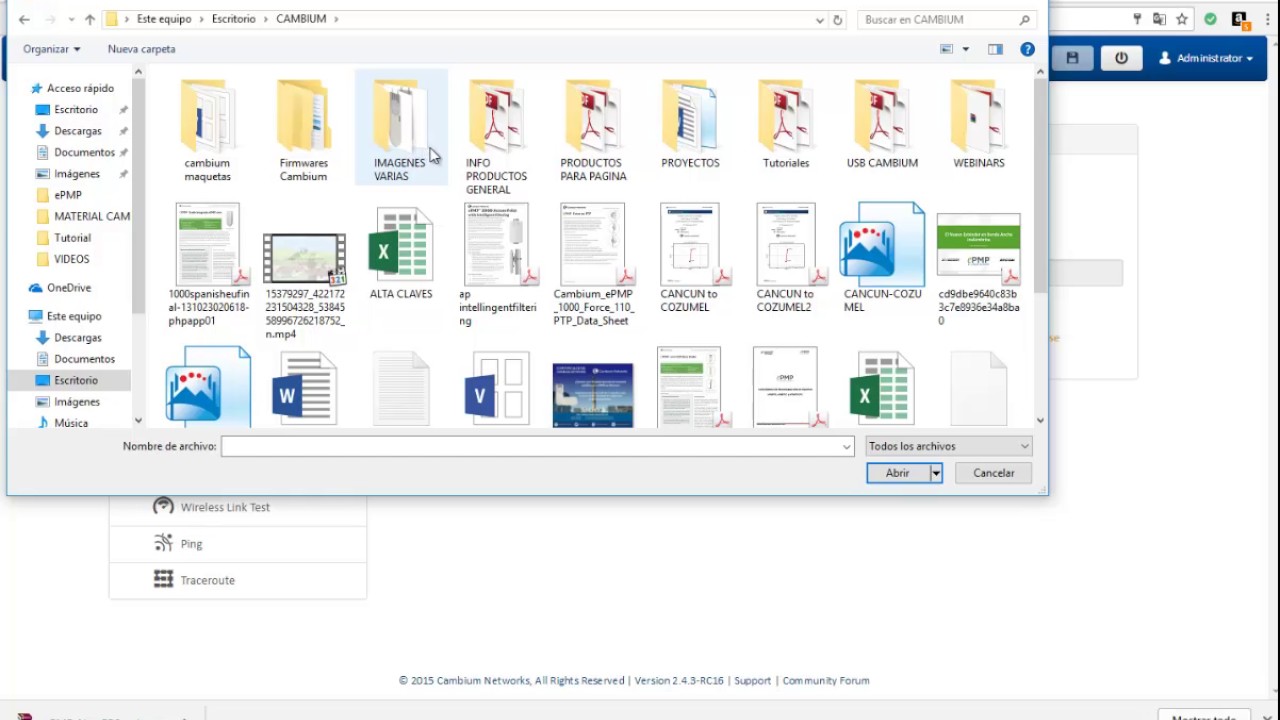Create a Nueva carpeta

tap(141, 49)
